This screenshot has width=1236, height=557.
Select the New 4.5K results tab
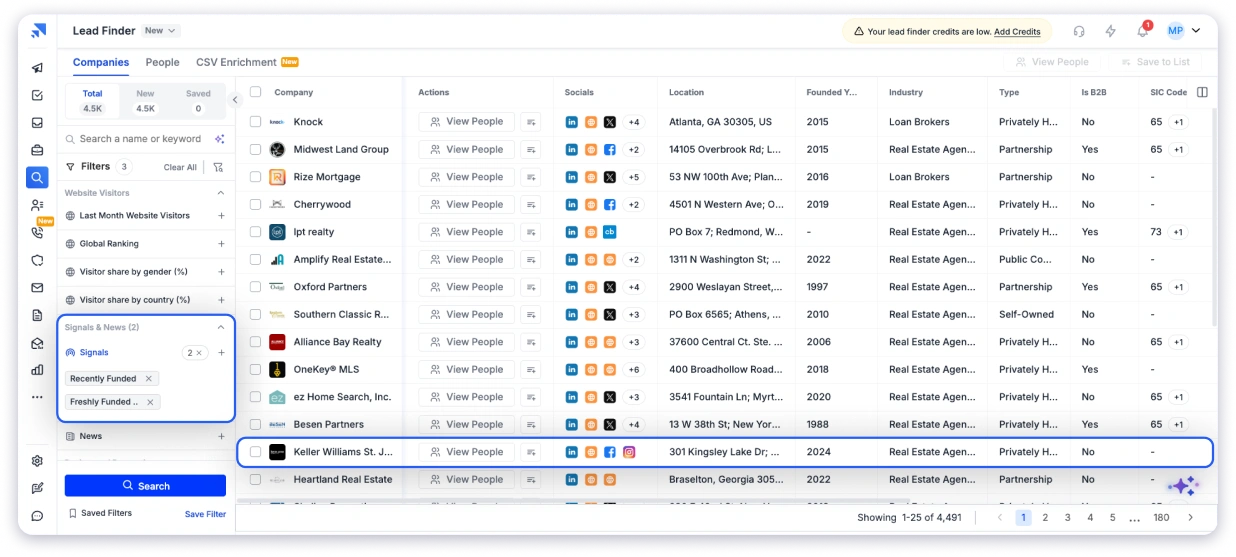click(146, 101)
